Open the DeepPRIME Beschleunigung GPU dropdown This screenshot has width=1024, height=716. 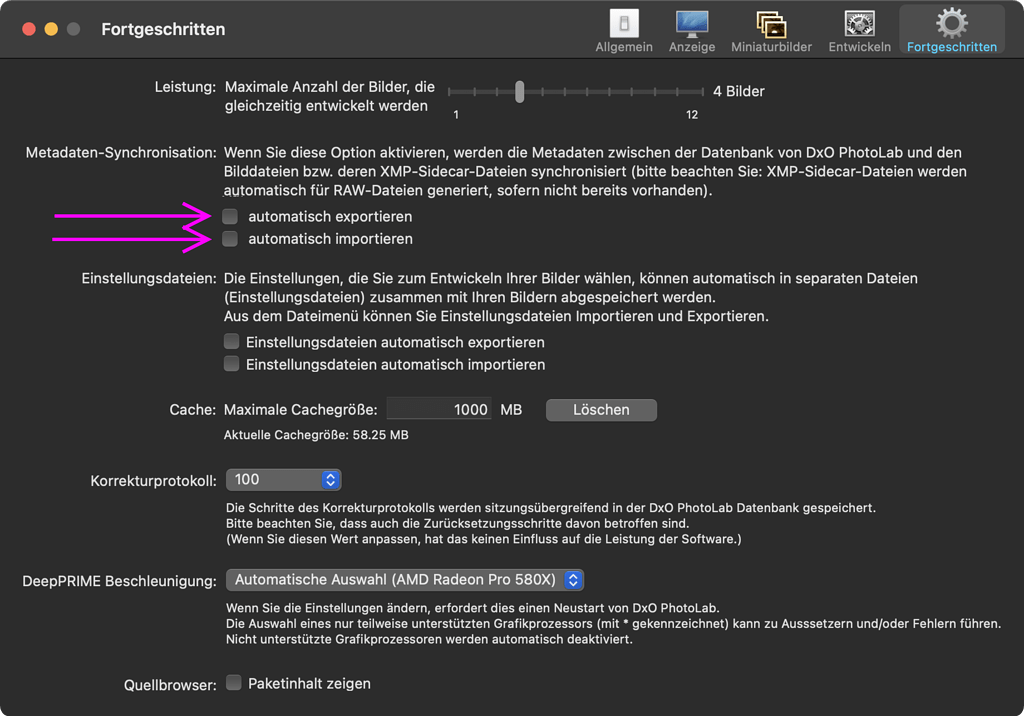tap(405, 579)
